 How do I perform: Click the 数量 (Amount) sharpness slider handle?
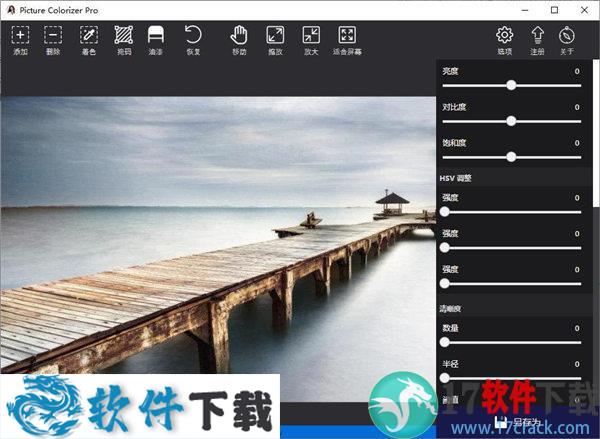tap(444, 342)
